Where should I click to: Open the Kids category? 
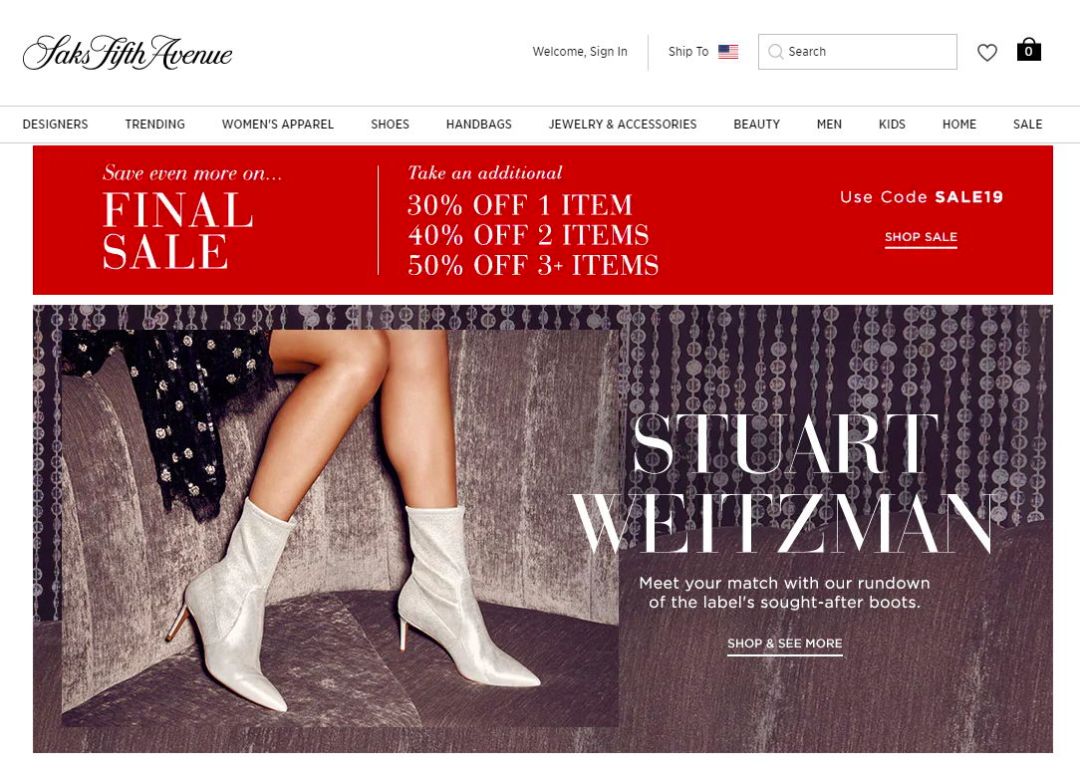pos(892,124)
